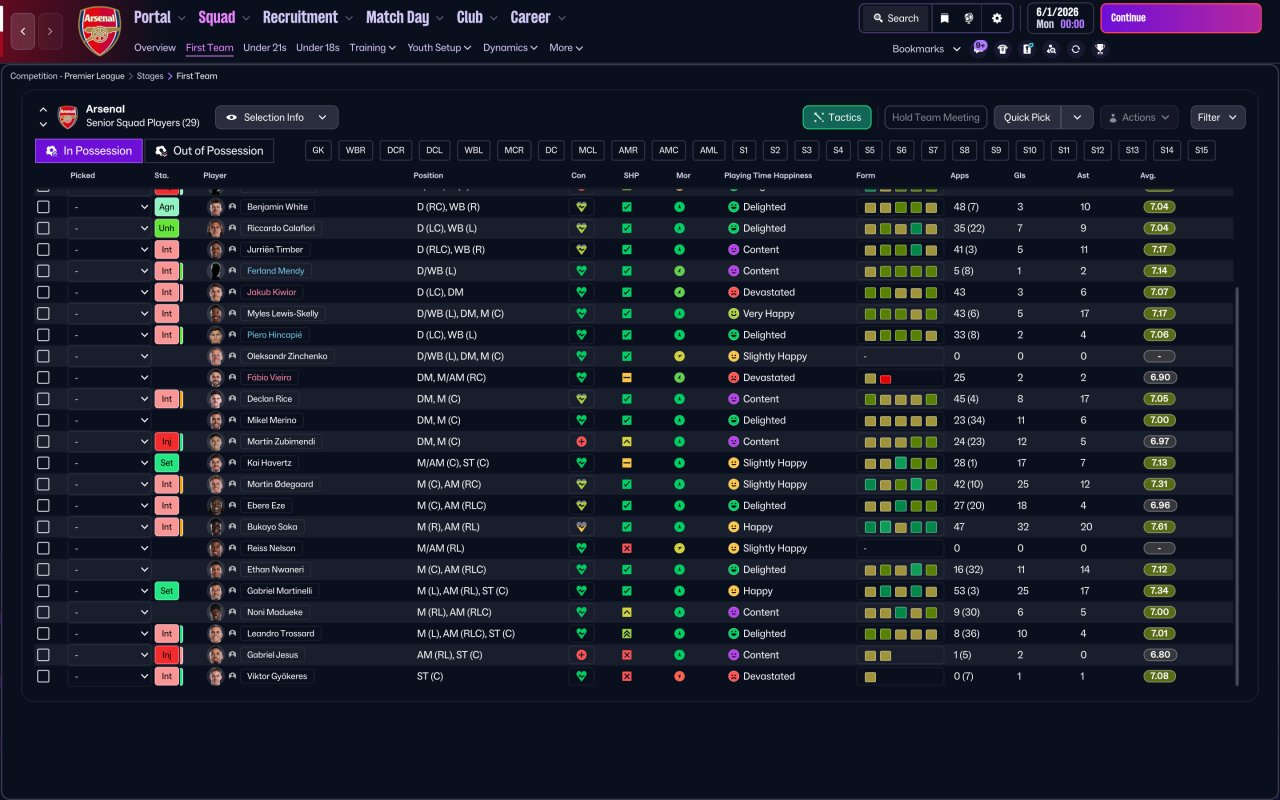This screenshot has height=800, width=1280.
Task: Check the box for Viktor Gyökeres
Action: 43,676
